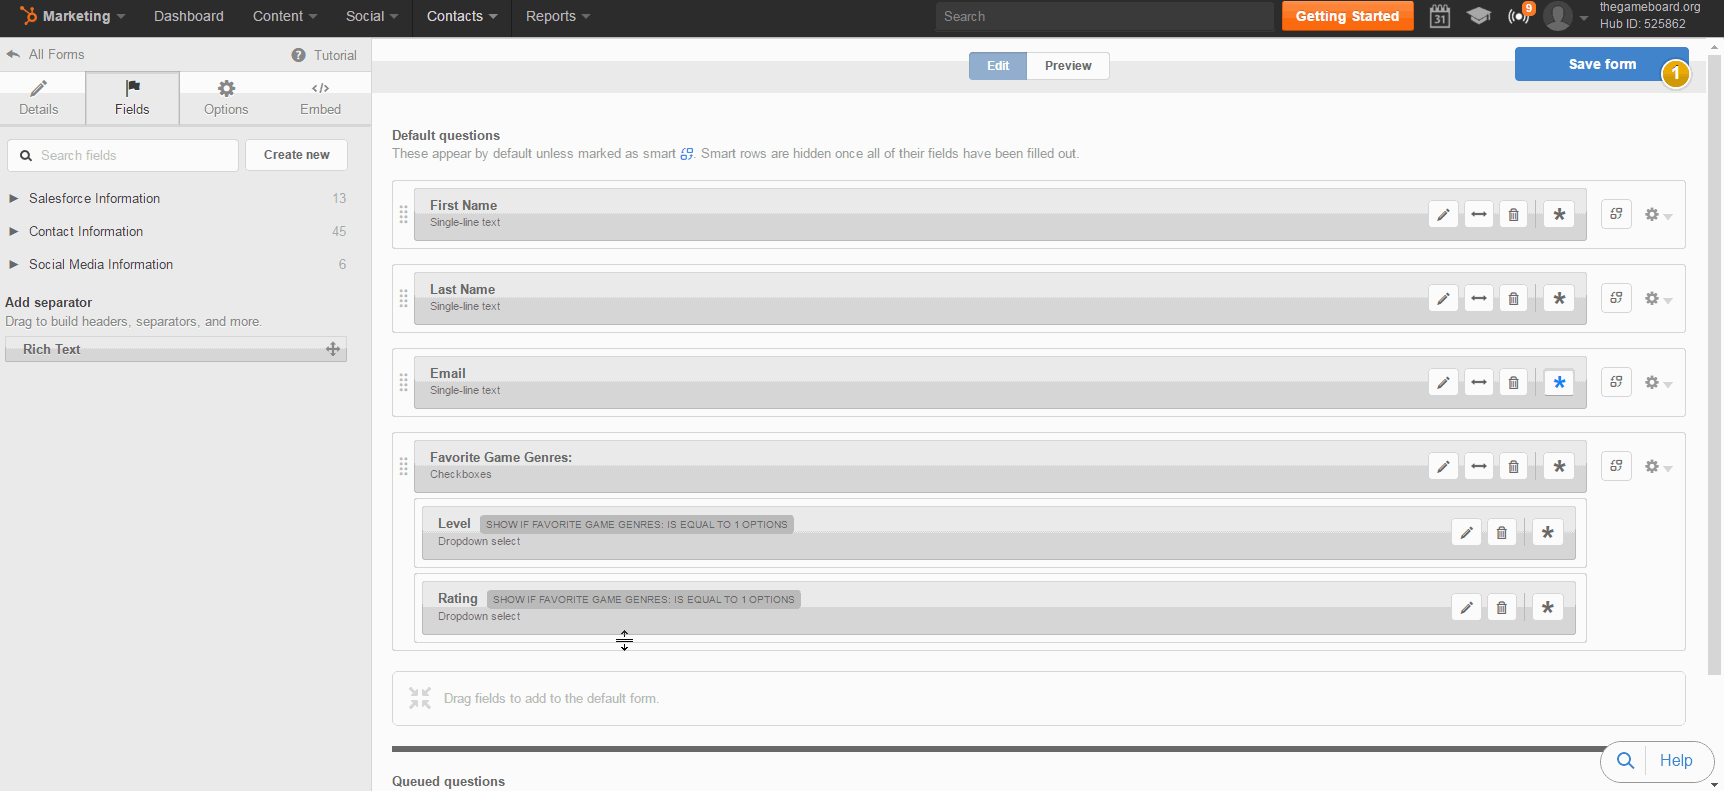
Task: Switch to the Embed tab
Action: 320,98
